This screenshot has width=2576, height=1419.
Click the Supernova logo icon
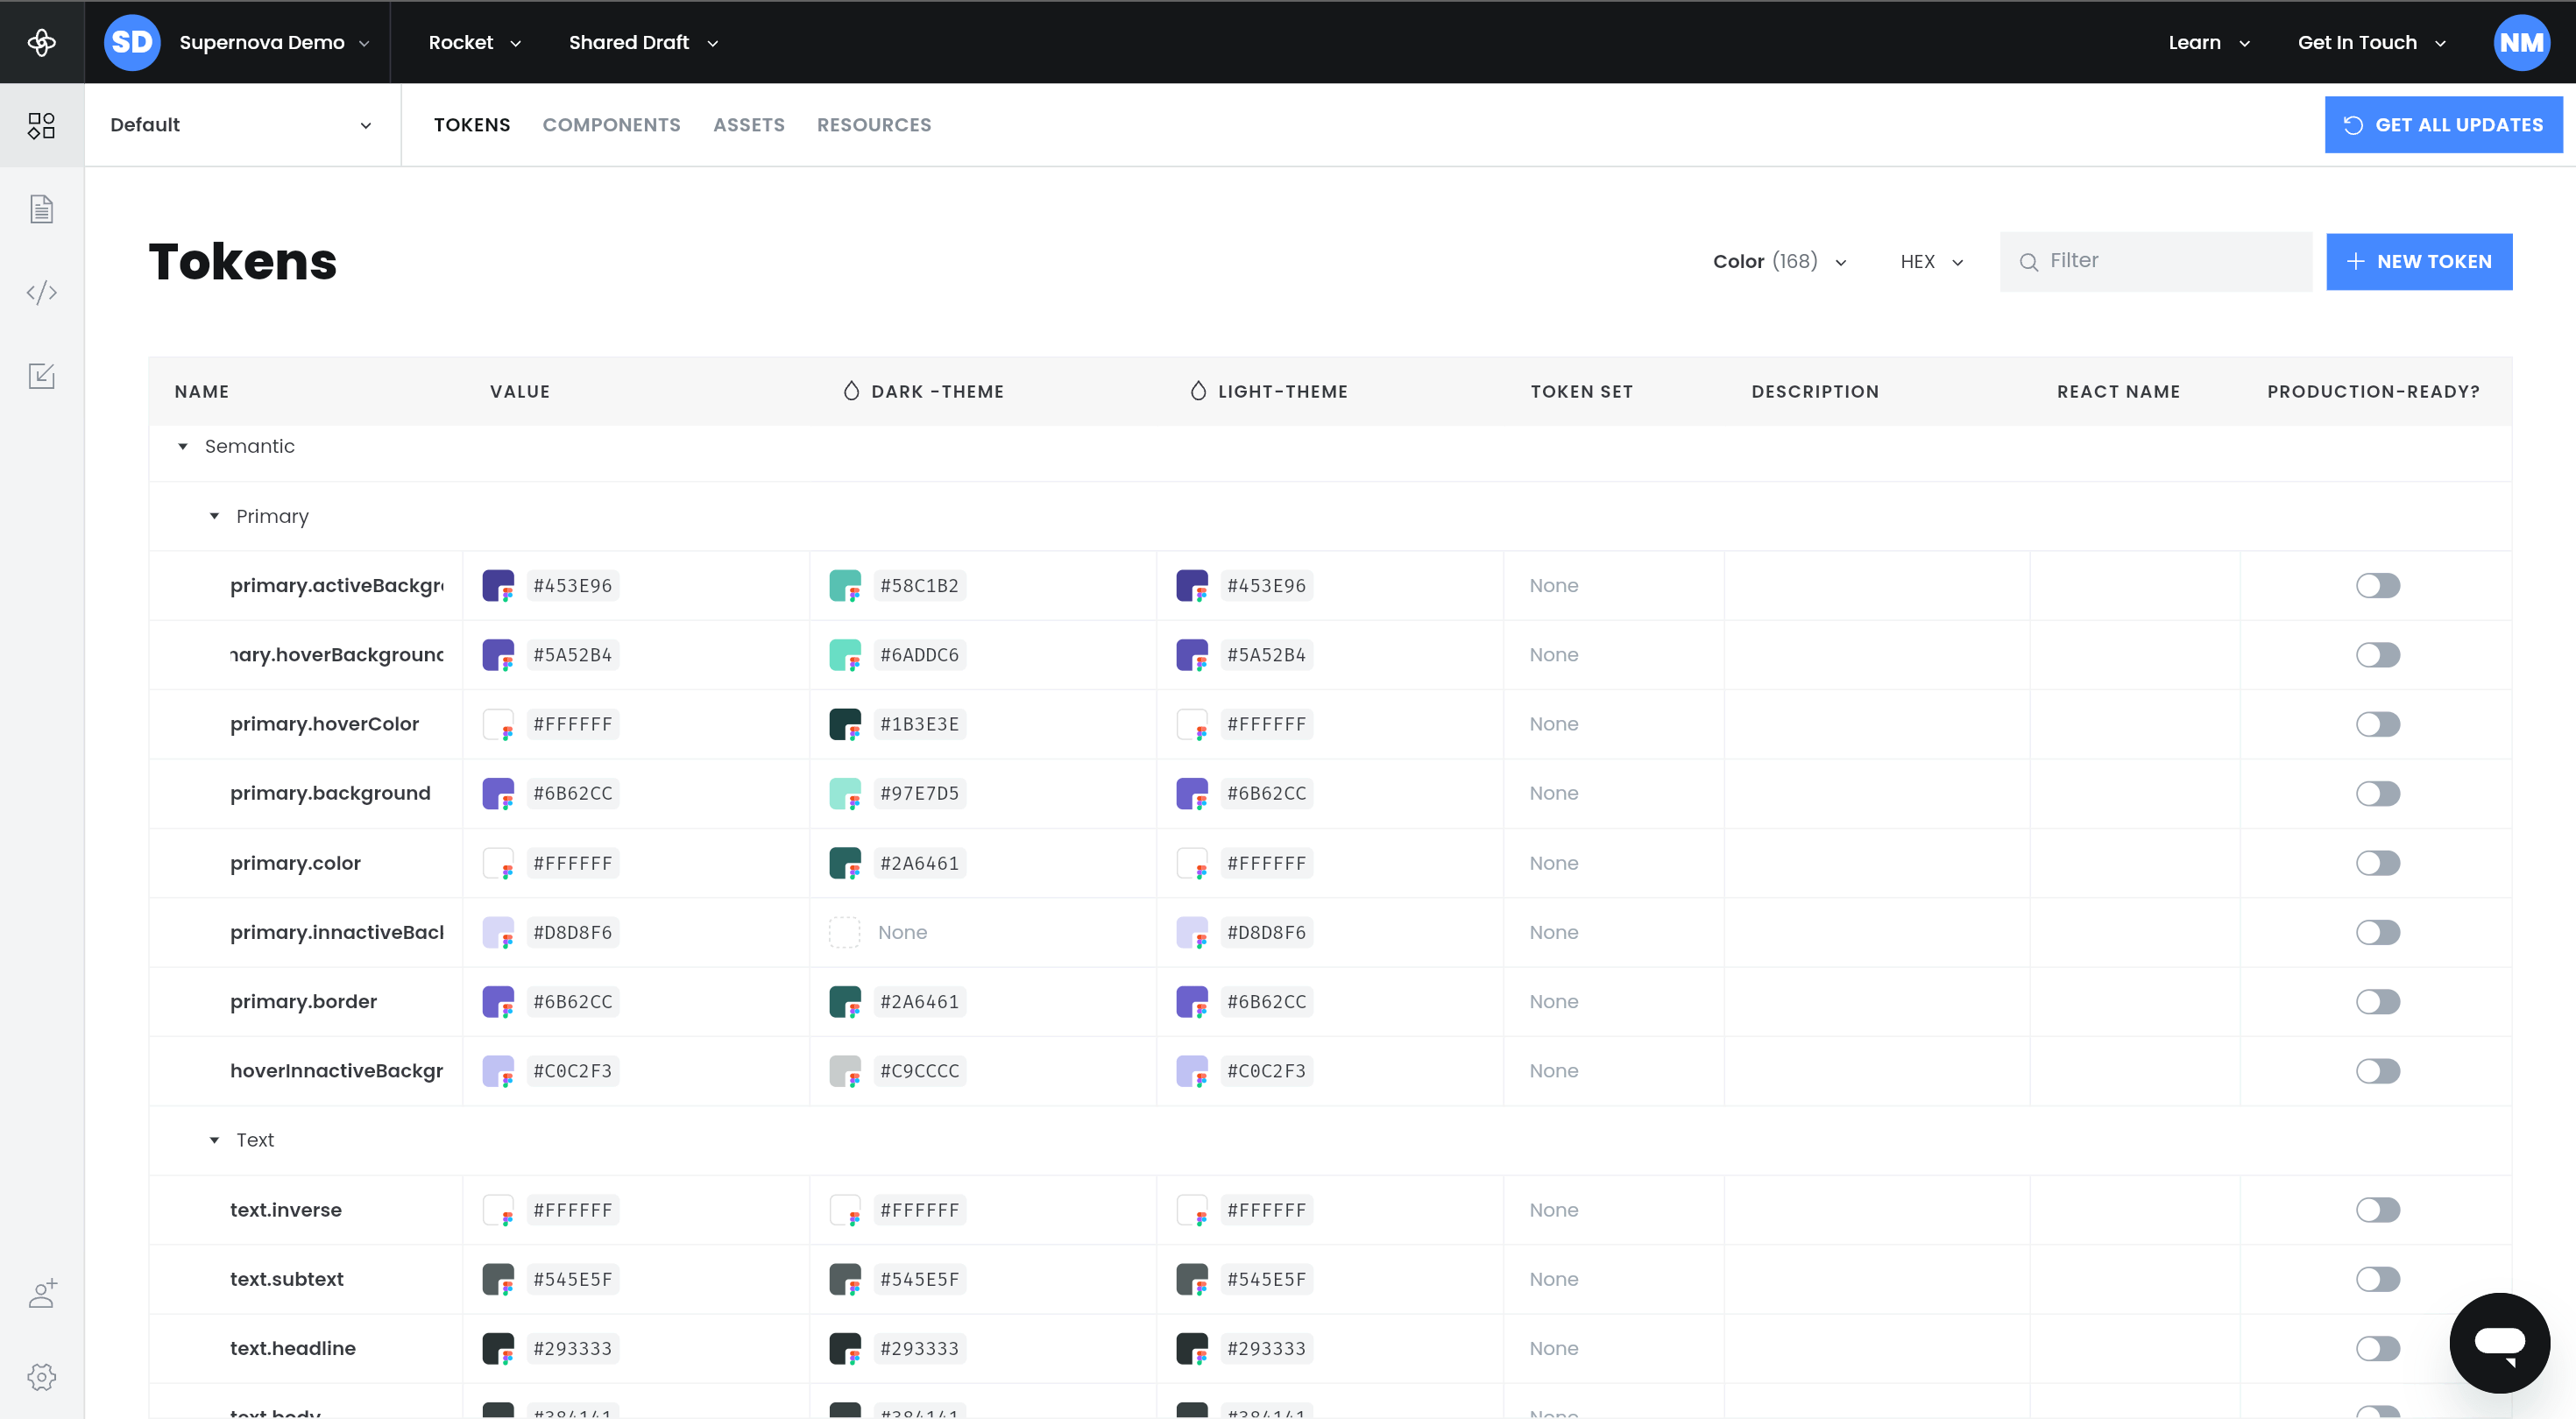click(41, 42)
